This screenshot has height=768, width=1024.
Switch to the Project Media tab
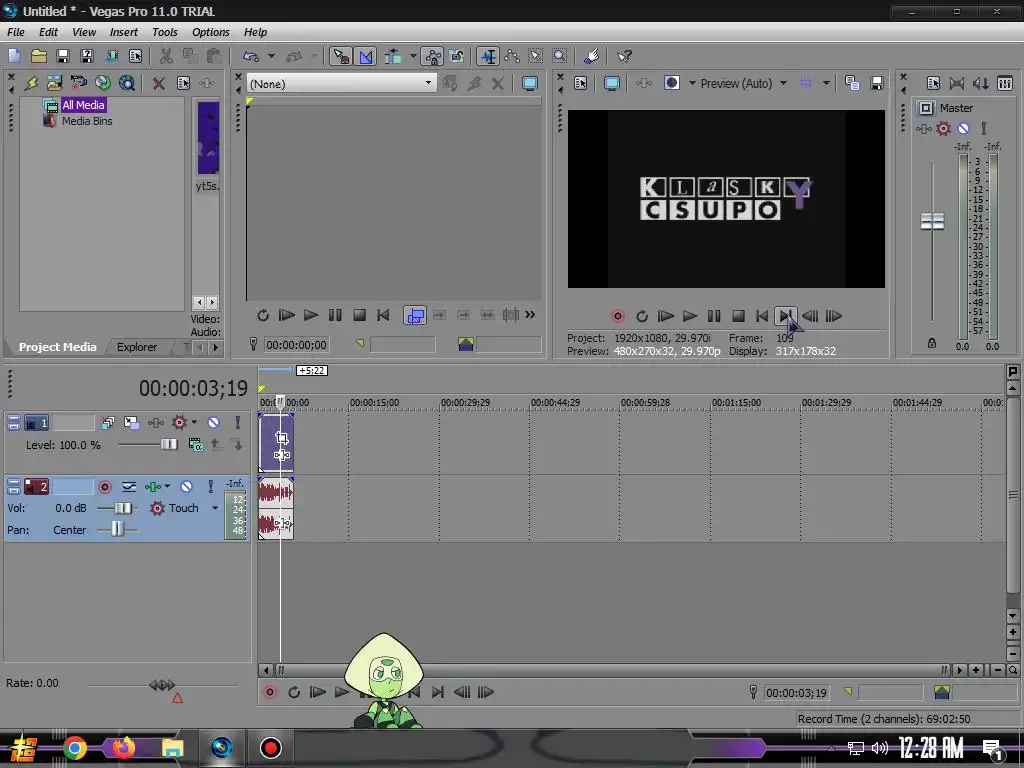coord(57,347)
